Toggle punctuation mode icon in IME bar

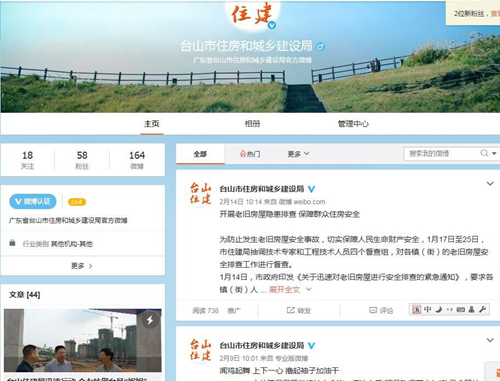tap(449, 310)
